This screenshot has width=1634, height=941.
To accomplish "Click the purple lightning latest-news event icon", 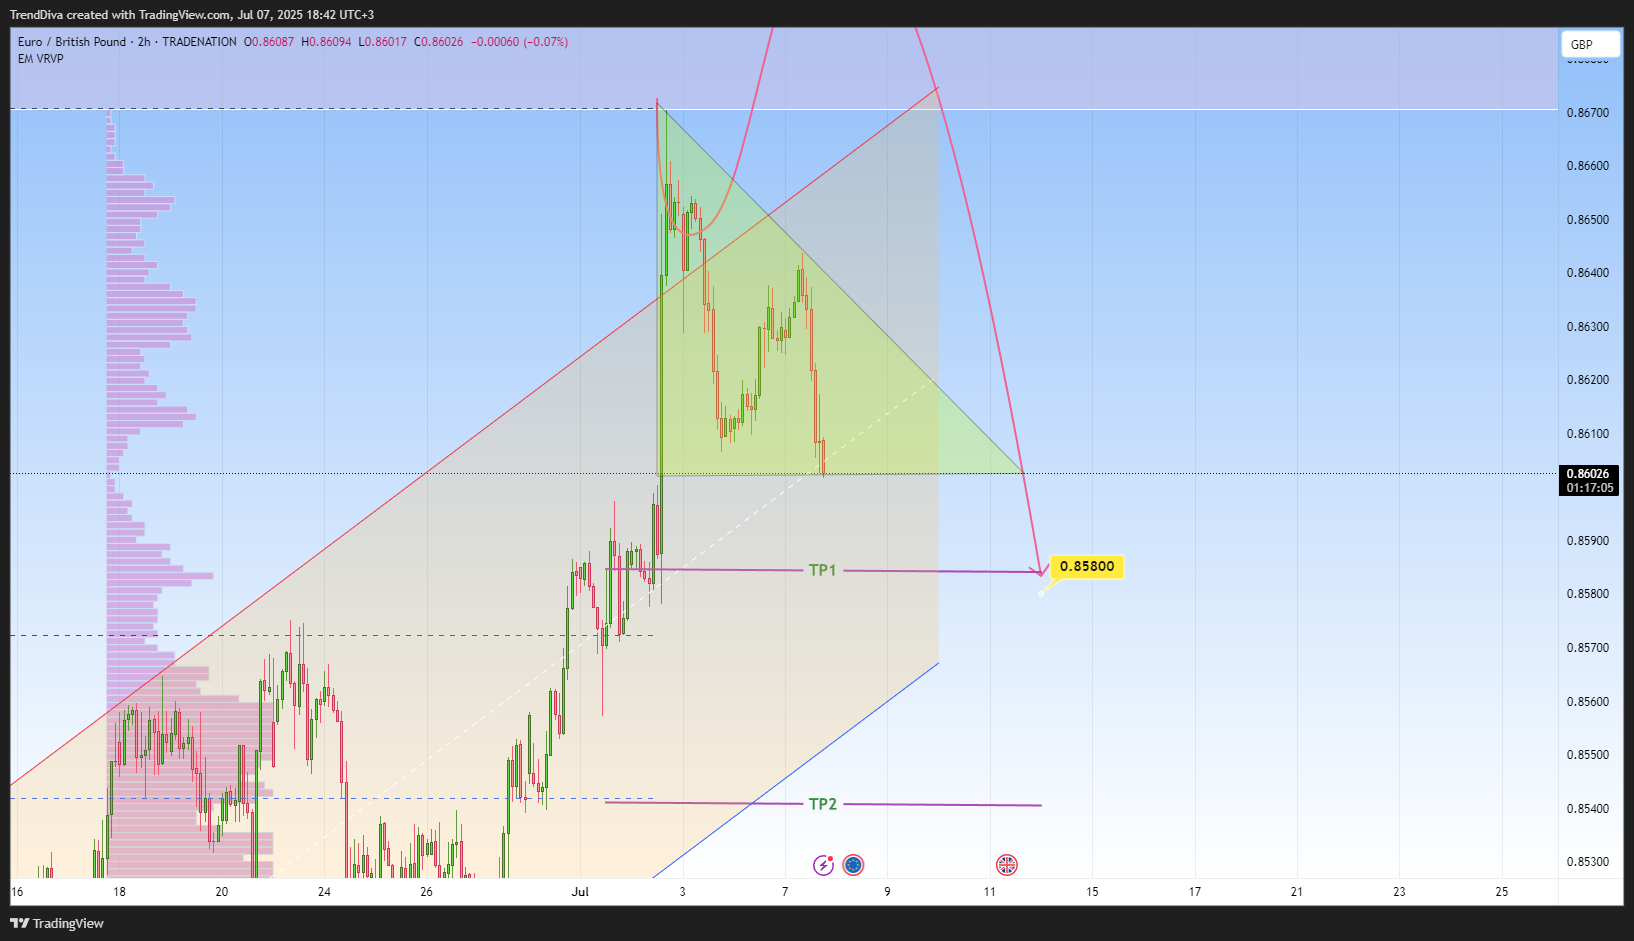I will point(823,865).
